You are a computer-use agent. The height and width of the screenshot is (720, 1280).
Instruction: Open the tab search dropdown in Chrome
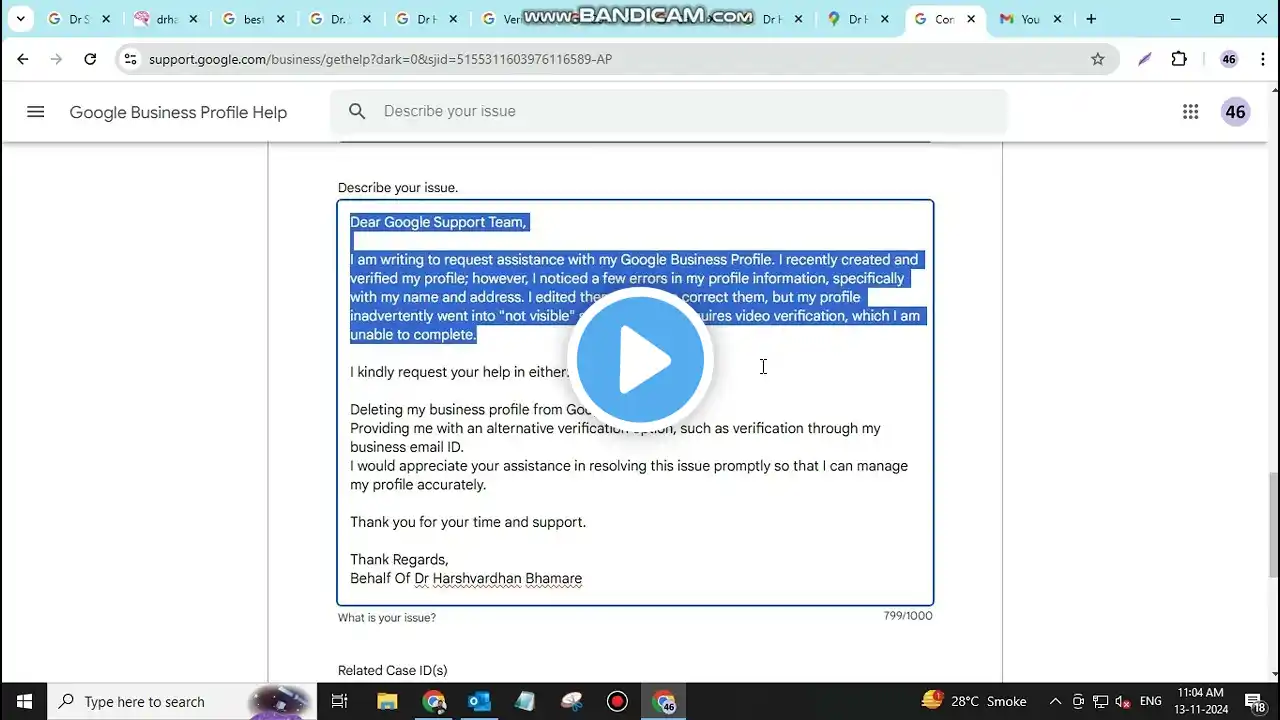[x=20, y=19]
